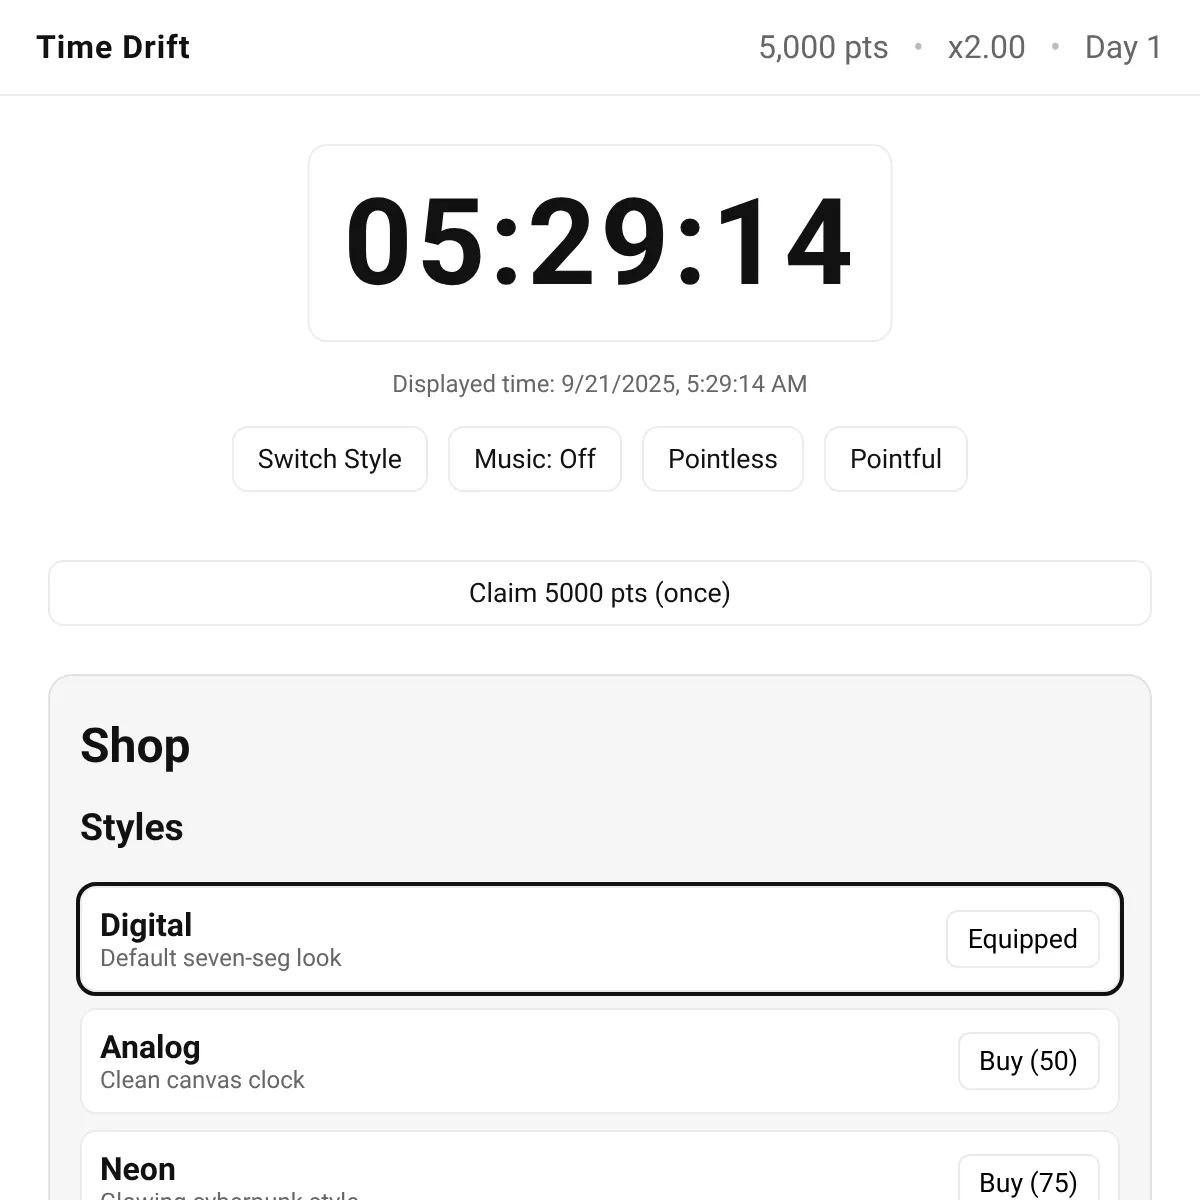The image size is (1200, 1200).
Task: Toggle the Music: Off button
Action: (x=535, y=459)
